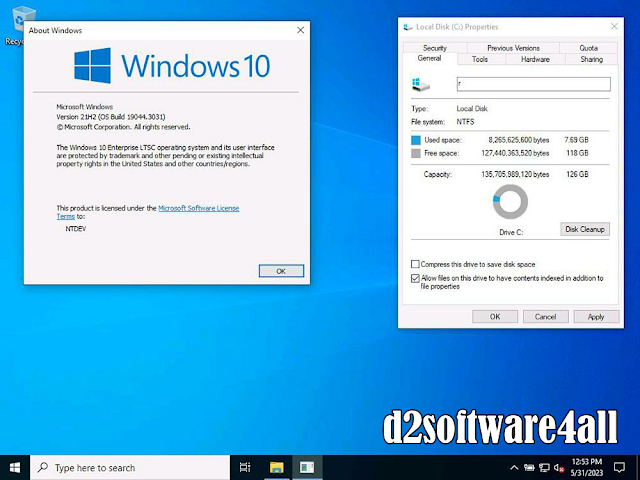Show hidden system tray icons
Viewport: 640px width, 480px height.
tap(514, 468)
